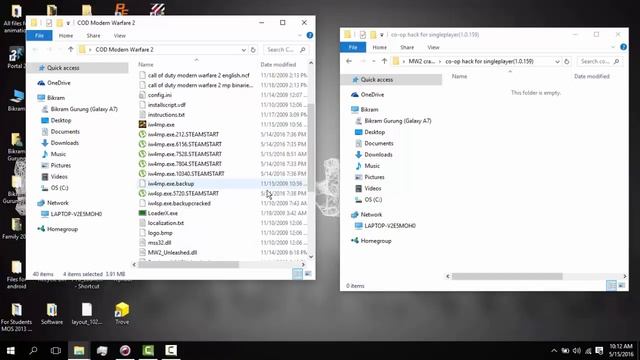Switch to large icons view in COD Modern Warfare 2 window
The width and height of the screenshot is (640, 360).
tap(308, 274)
